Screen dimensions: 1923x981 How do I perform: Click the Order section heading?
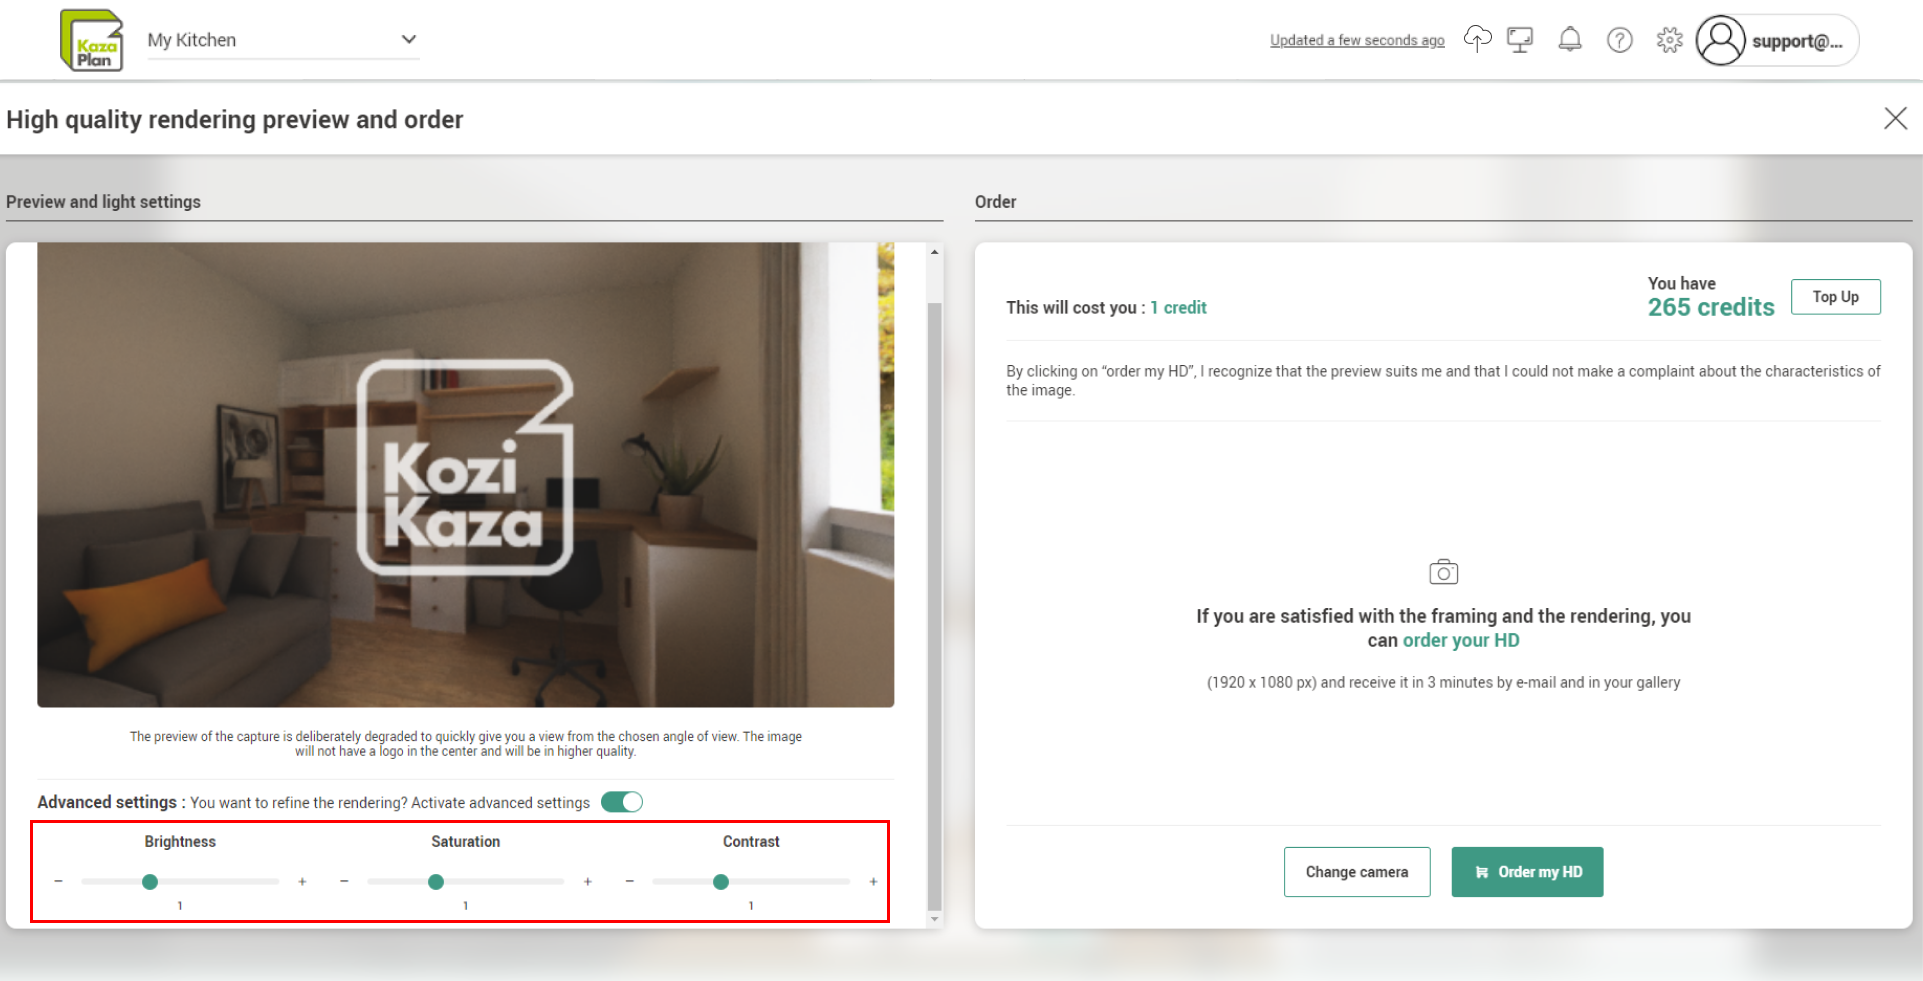[x=995, y=202]
